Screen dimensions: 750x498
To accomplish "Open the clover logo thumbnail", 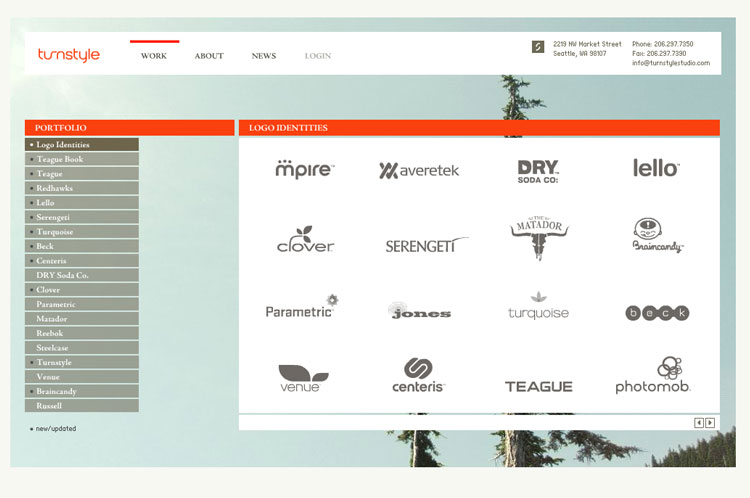I will click(305, 239).
